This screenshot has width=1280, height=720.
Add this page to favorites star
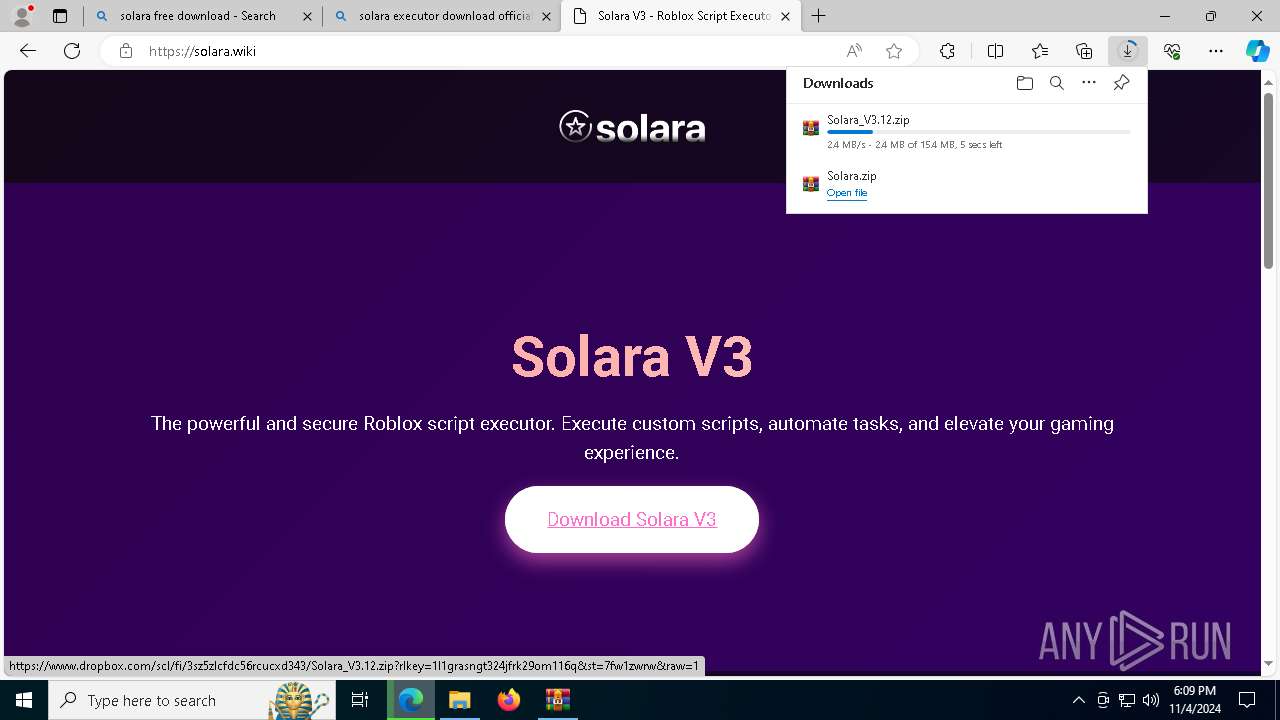(x=894, y=51)
